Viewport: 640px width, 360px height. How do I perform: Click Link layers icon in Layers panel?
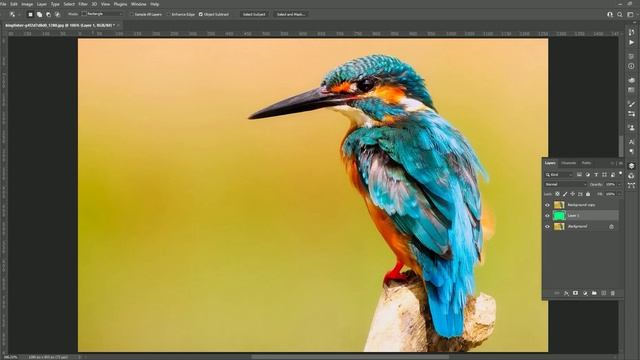pyautogui.click(x=557, y=293)
